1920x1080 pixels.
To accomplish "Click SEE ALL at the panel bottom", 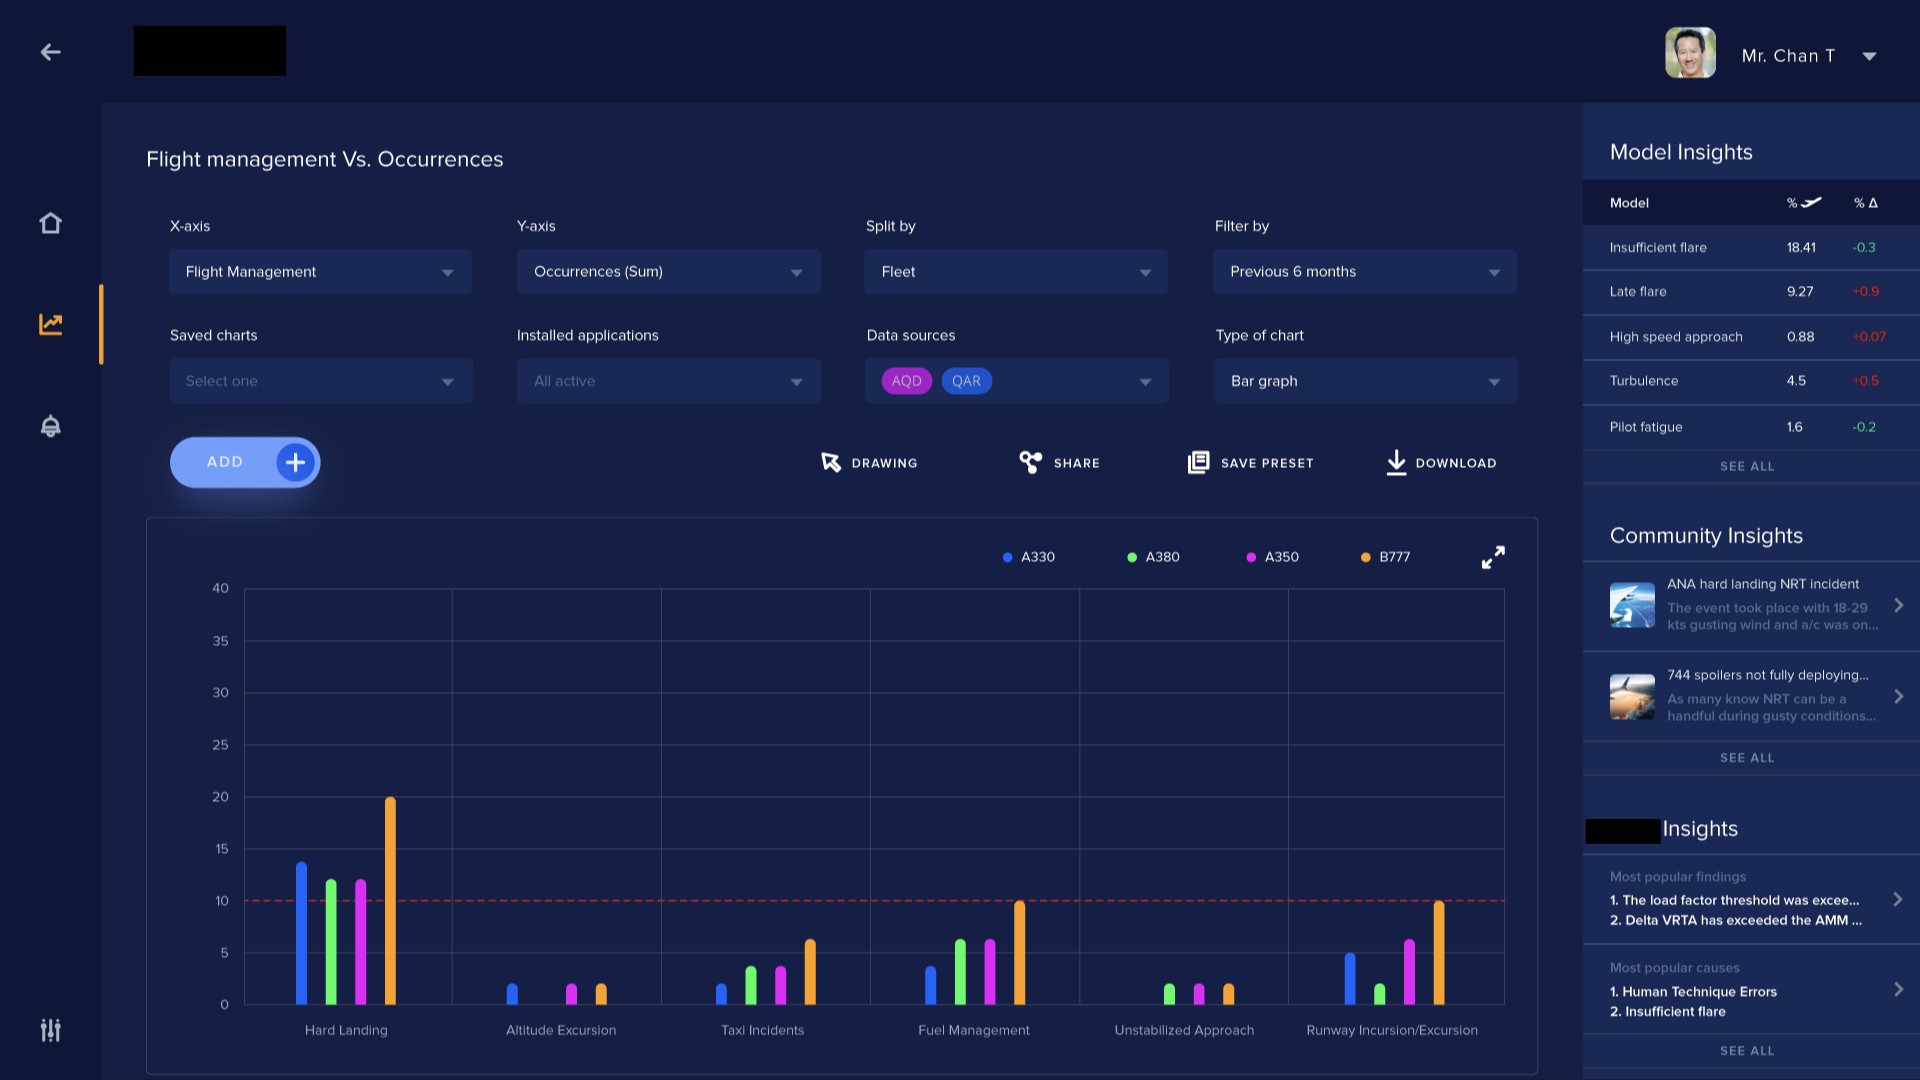I will [x=1747, y=1051].
